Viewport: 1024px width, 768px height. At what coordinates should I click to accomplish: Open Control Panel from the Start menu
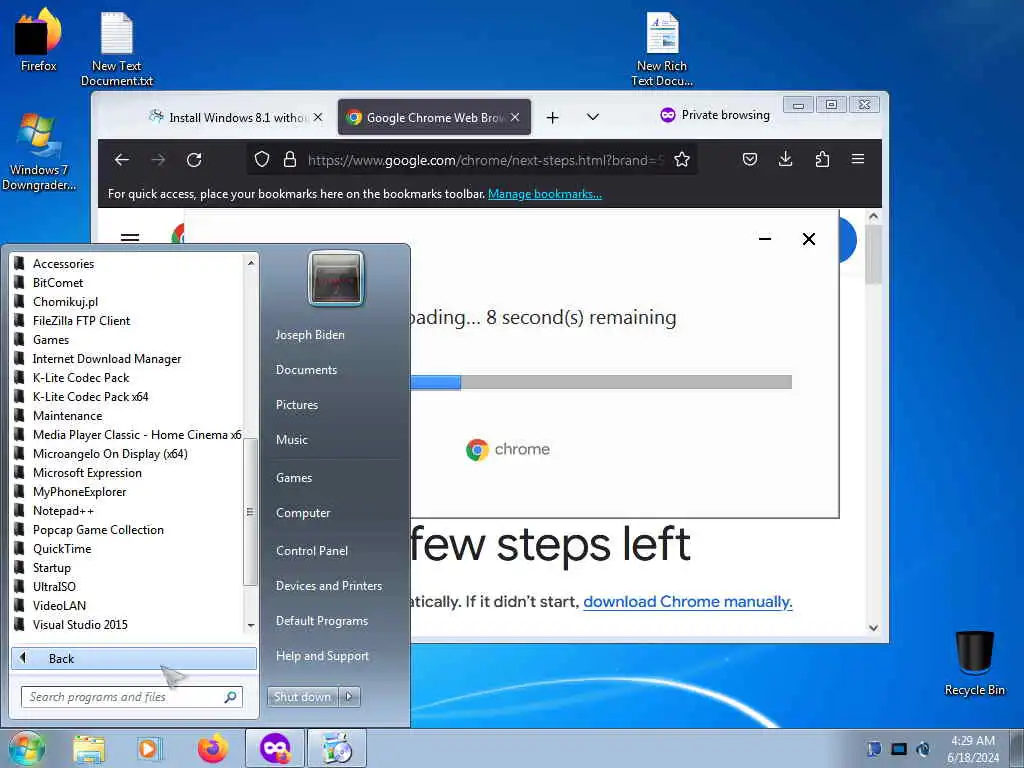coord(312,551)
